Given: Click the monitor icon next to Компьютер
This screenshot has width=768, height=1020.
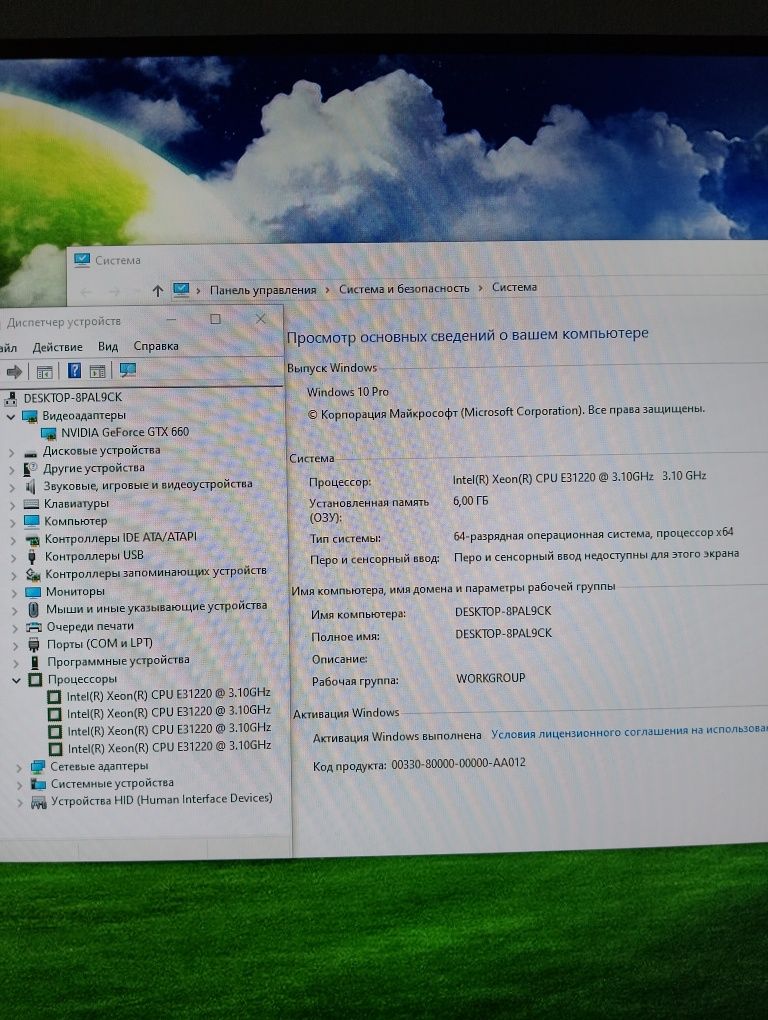Looking at the screenshot, I should point(32,521).
